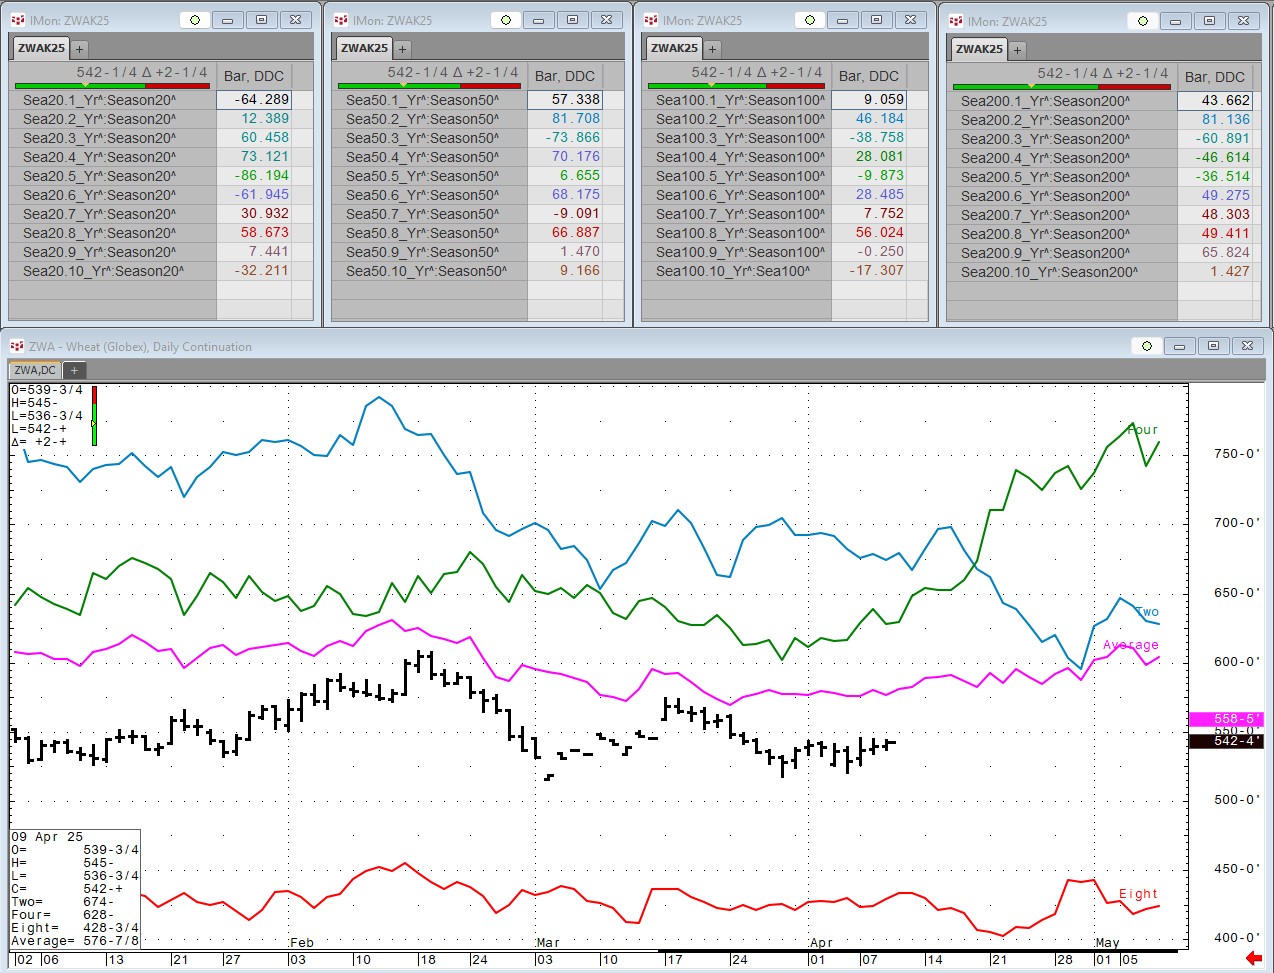The image size is (1274, 973).
Task: Click the 43.662 value cell
Action: (x=1215, y=101)
